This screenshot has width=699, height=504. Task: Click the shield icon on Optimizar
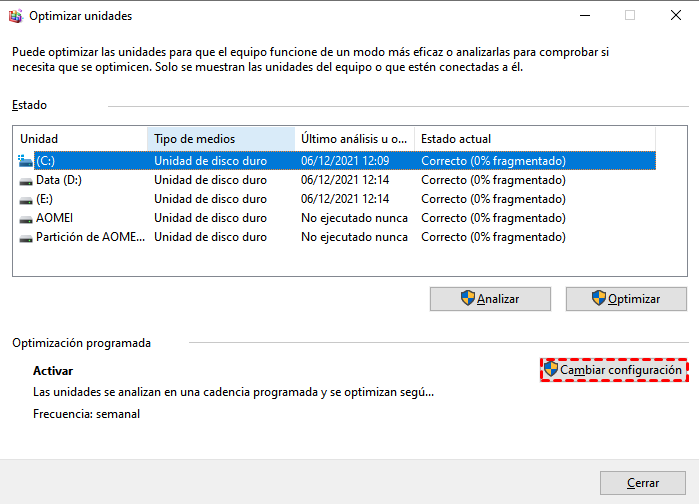tap(599, 299)
